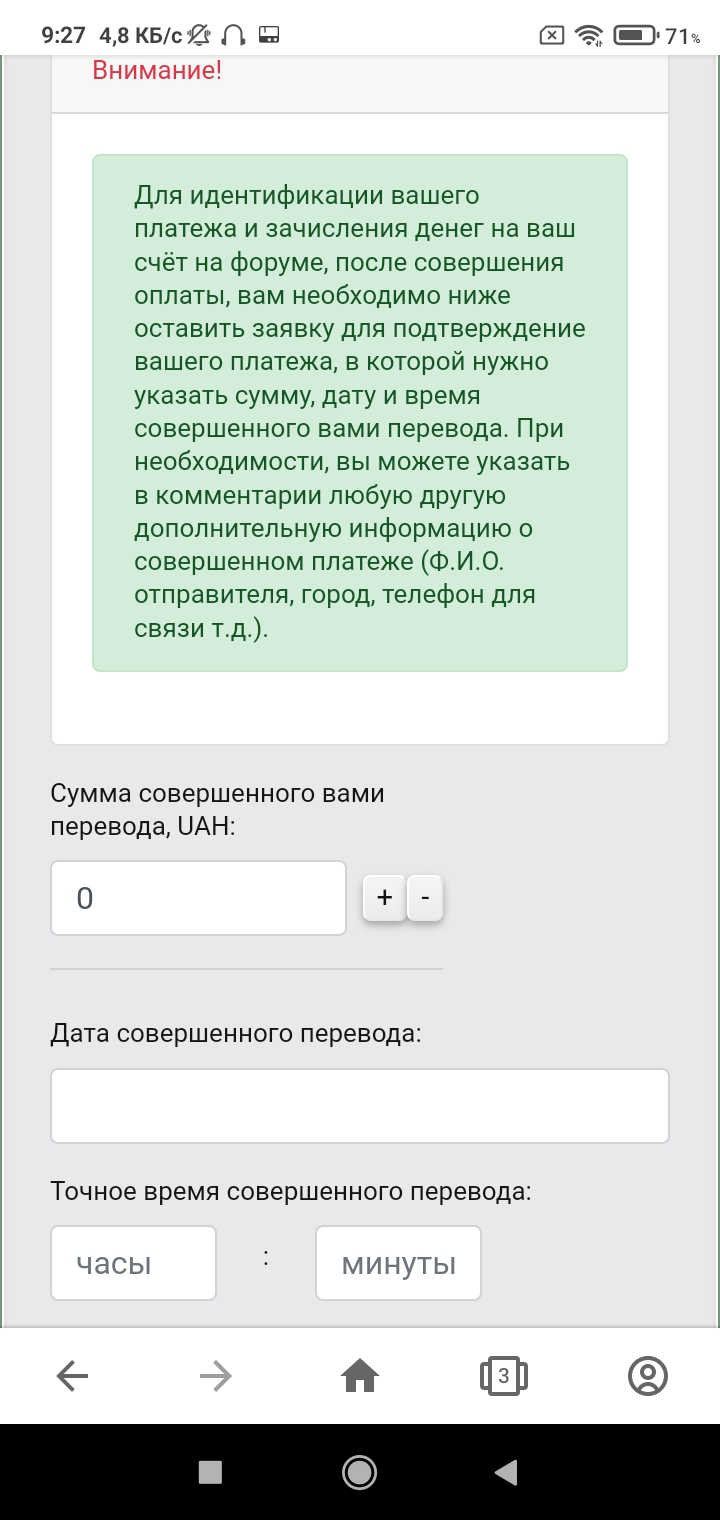720x1520 pixels.
Task: Tap the clock showing 9:27
Action: tap(63, 36)
